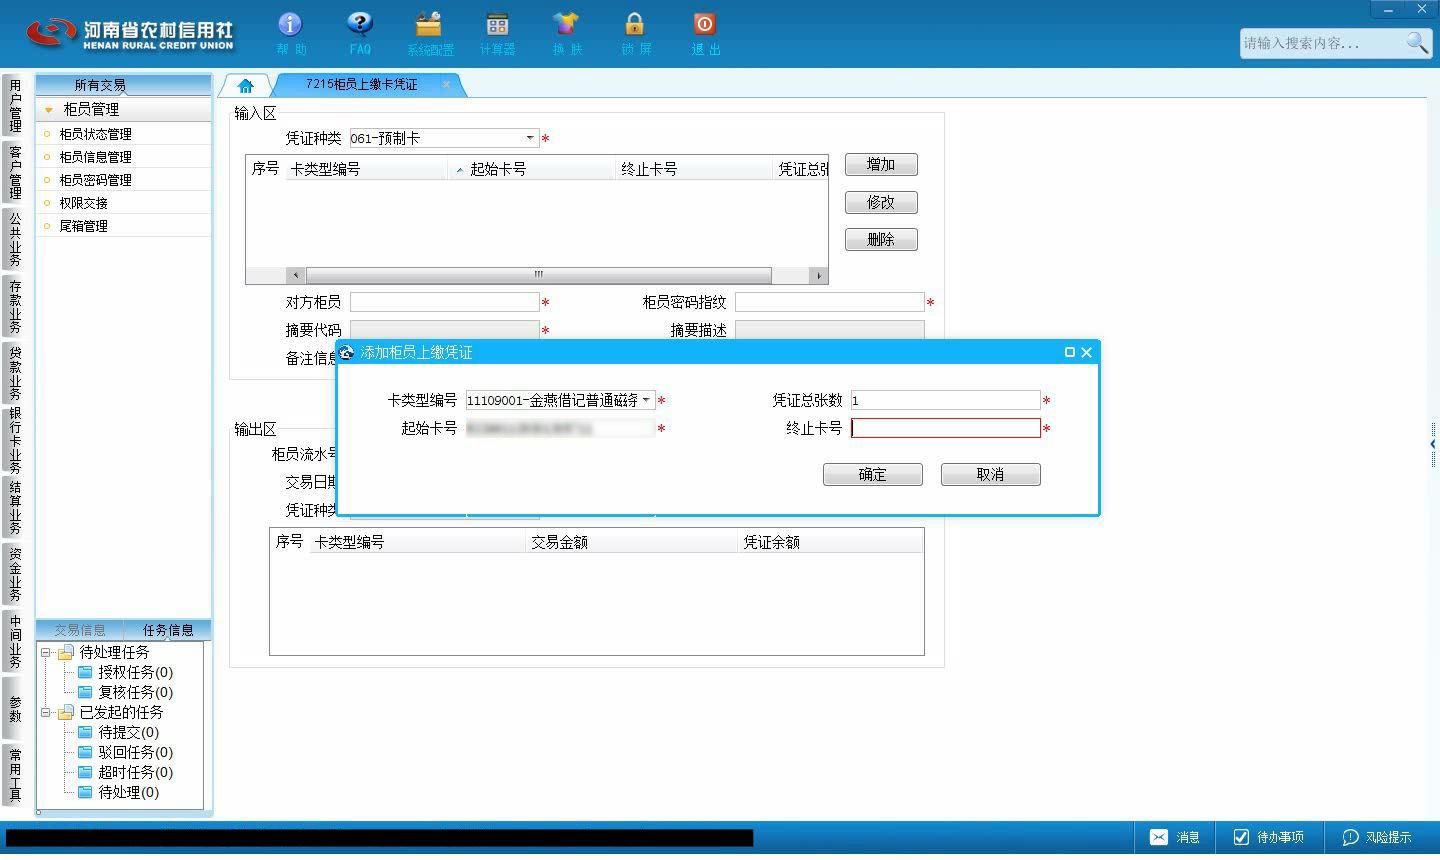Collapse the 已发起的任务 tree node

pyautogui.click(x=45, y=712)
